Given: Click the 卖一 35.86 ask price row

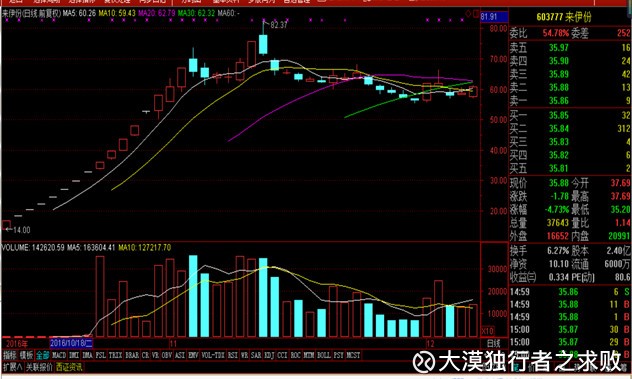Looking at the screenshot, I should (570, 100).
